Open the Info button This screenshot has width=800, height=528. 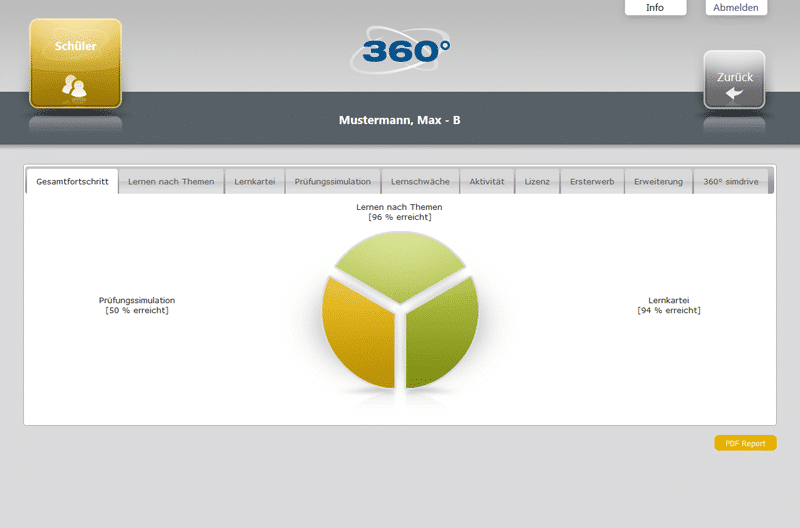tap(655, 8)
